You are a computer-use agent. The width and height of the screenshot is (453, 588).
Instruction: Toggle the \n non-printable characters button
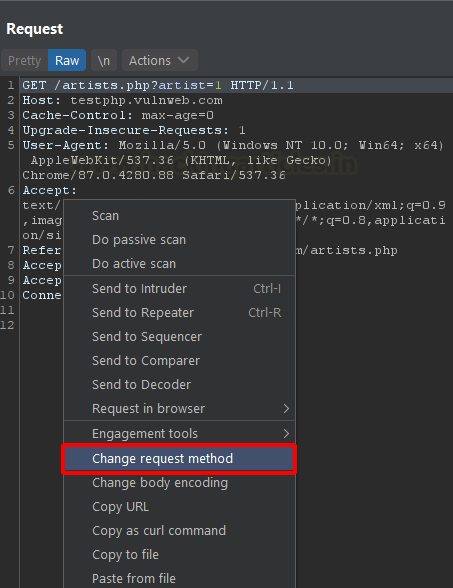(104, 60)
